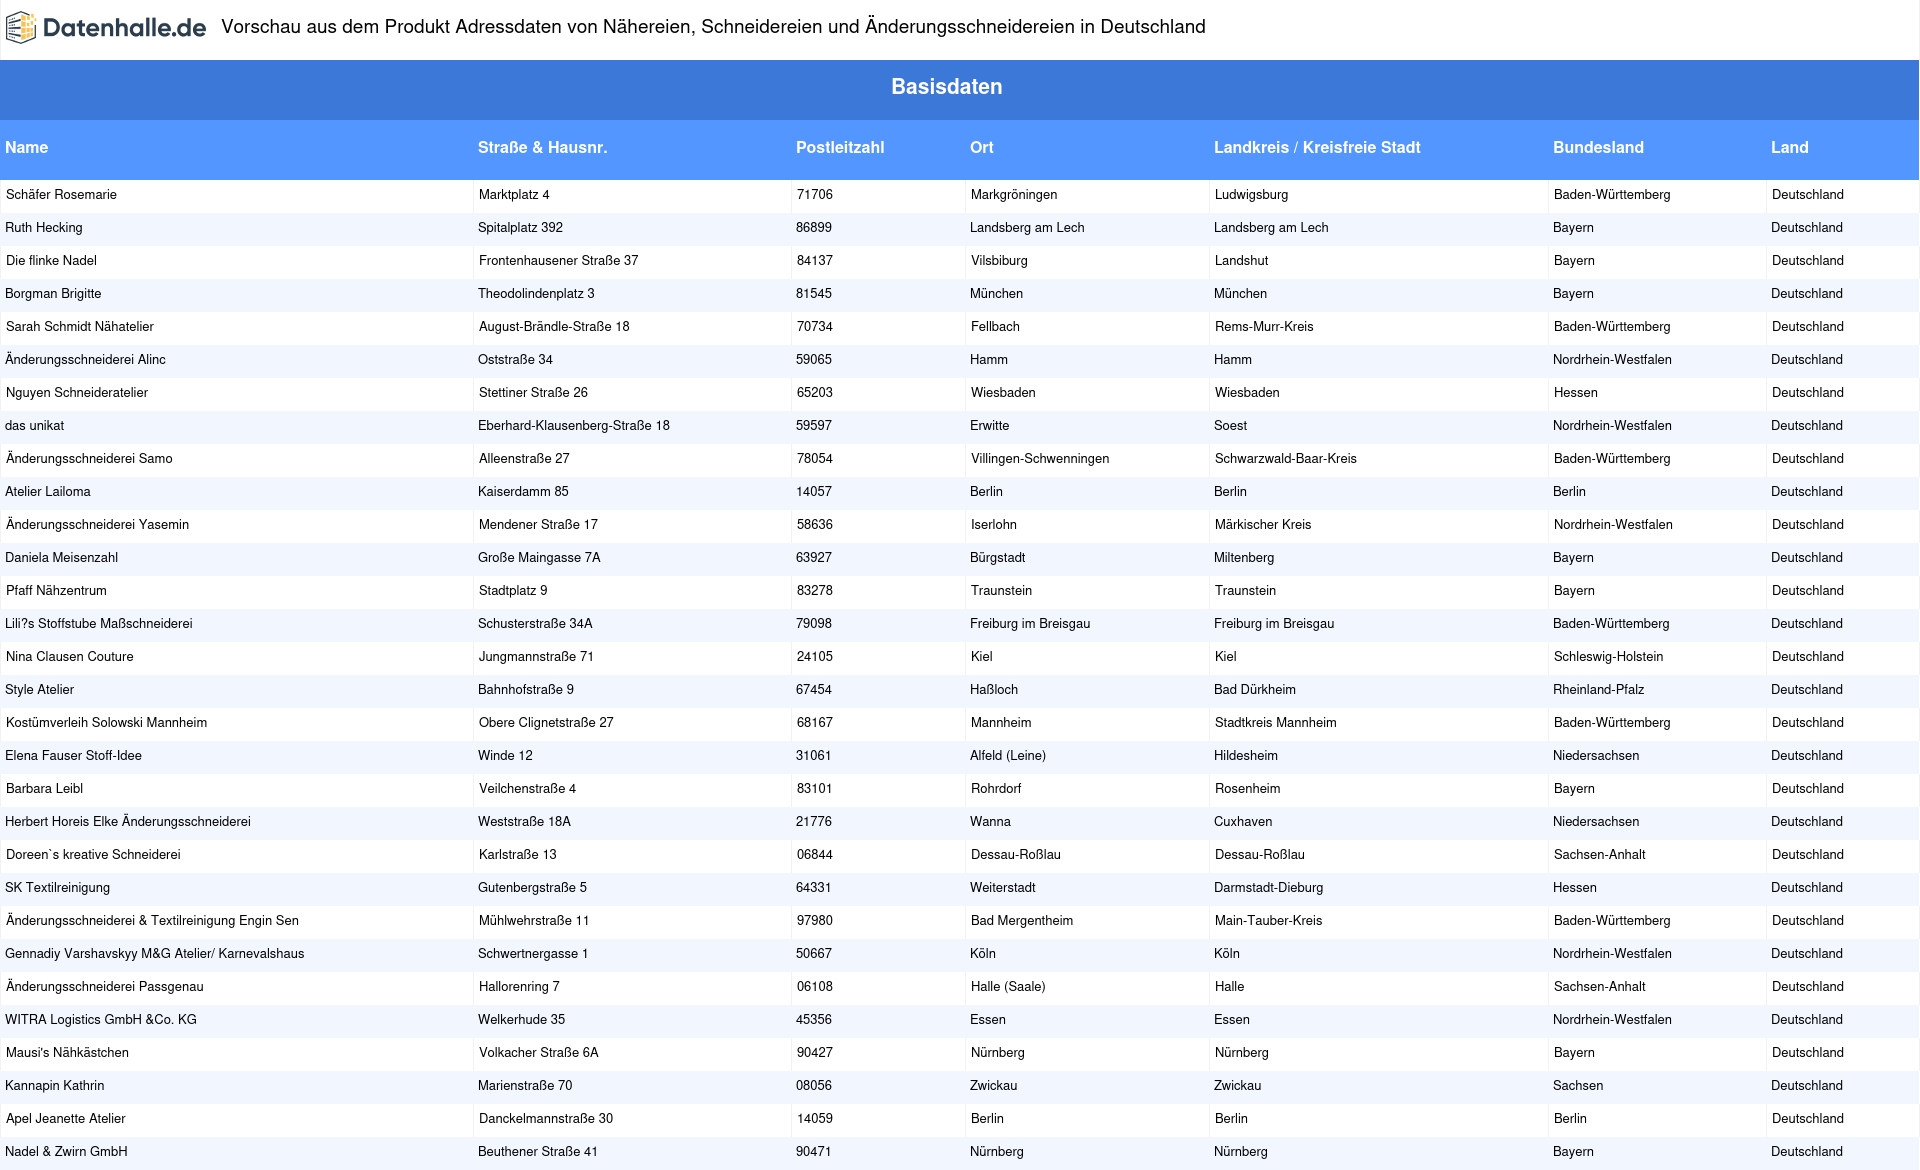Click the district cell Rems-Murr-Kreis
This screenshot has height=1170, width=1920.
pos(1264,327)
